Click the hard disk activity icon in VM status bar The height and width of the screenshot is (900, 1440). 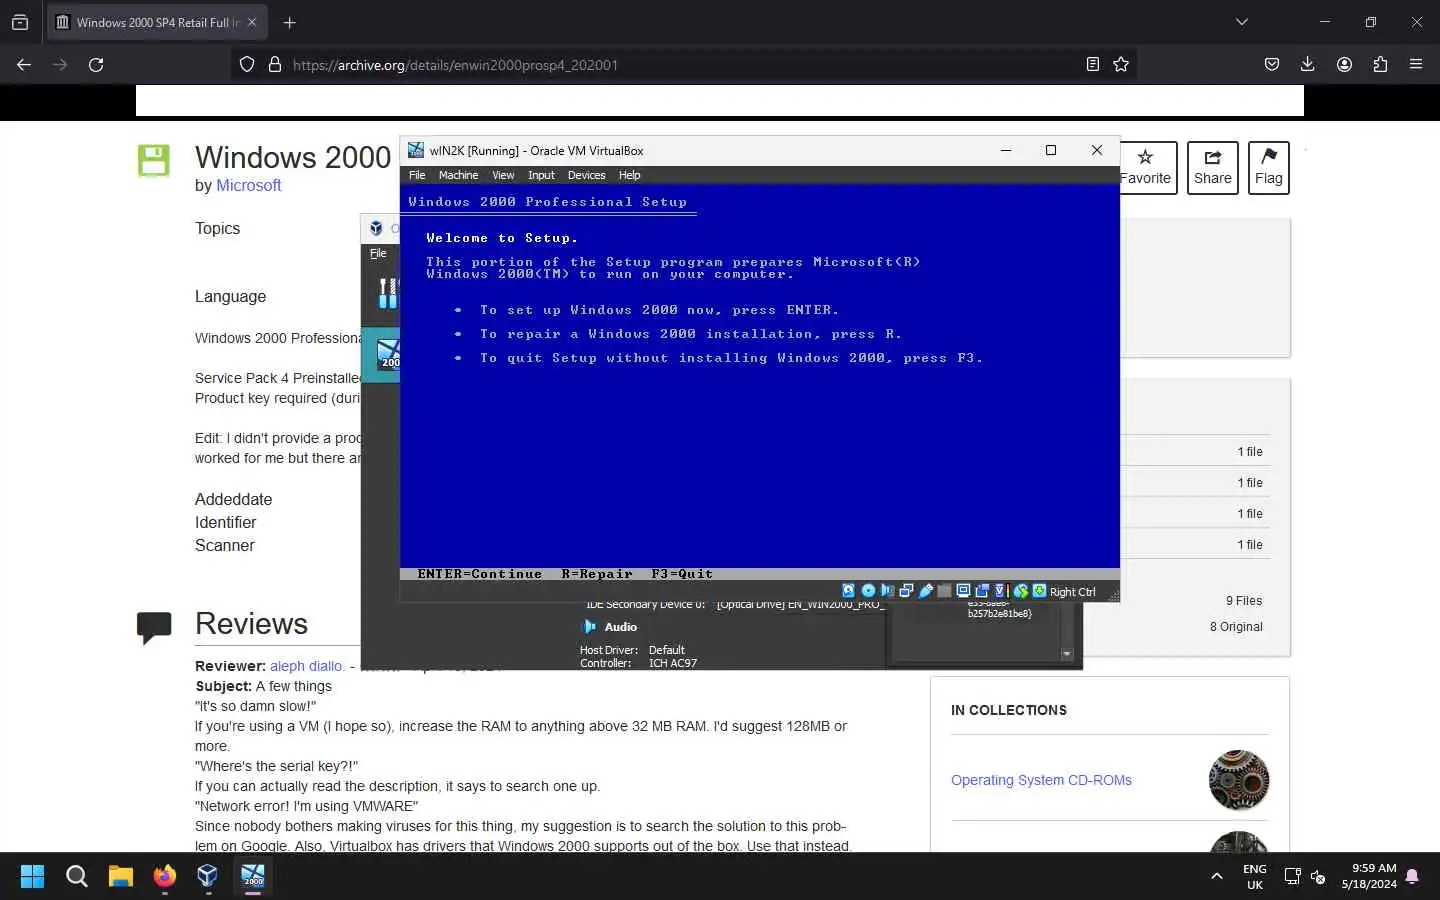point(848,591)
